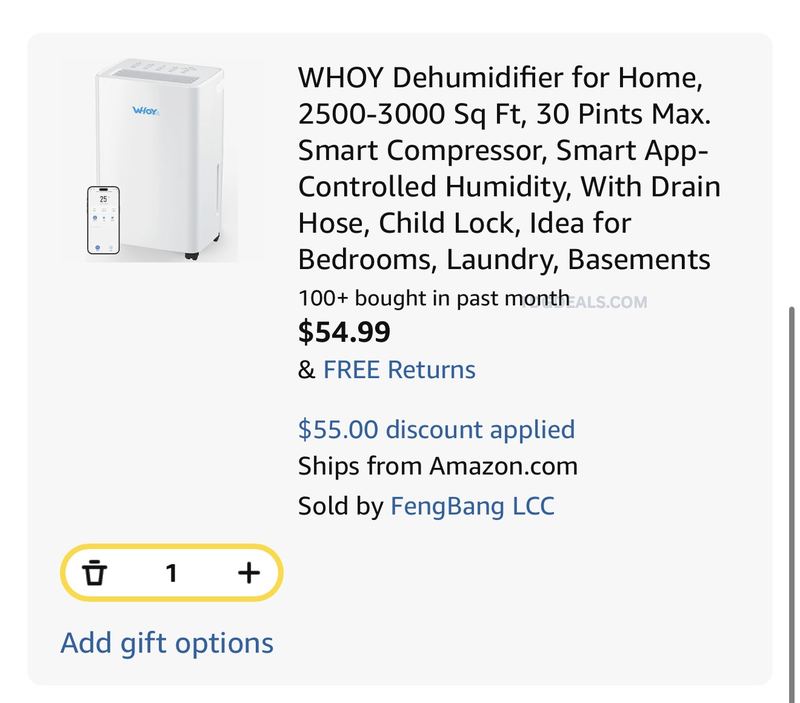The image size is (800, 703).
Task: Open the WHOY dehumidifier product thumbnail
Action: click(x=162, y=159)
